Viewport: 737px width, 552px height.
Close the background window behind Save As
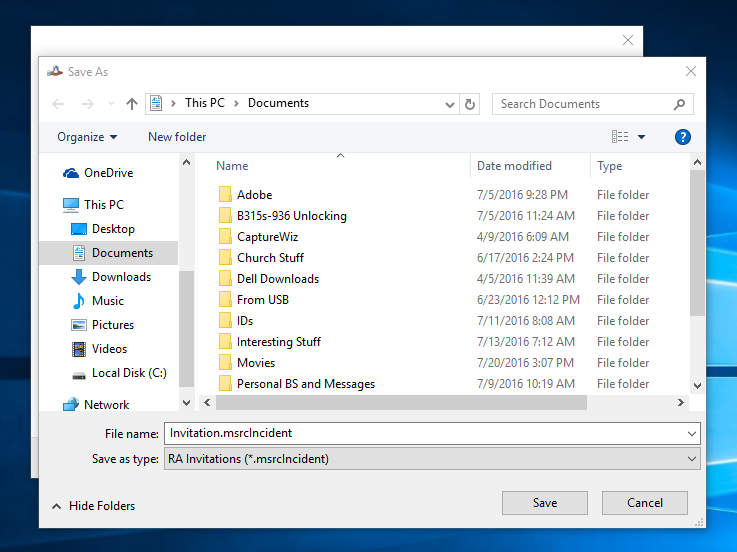pos(627,40)
